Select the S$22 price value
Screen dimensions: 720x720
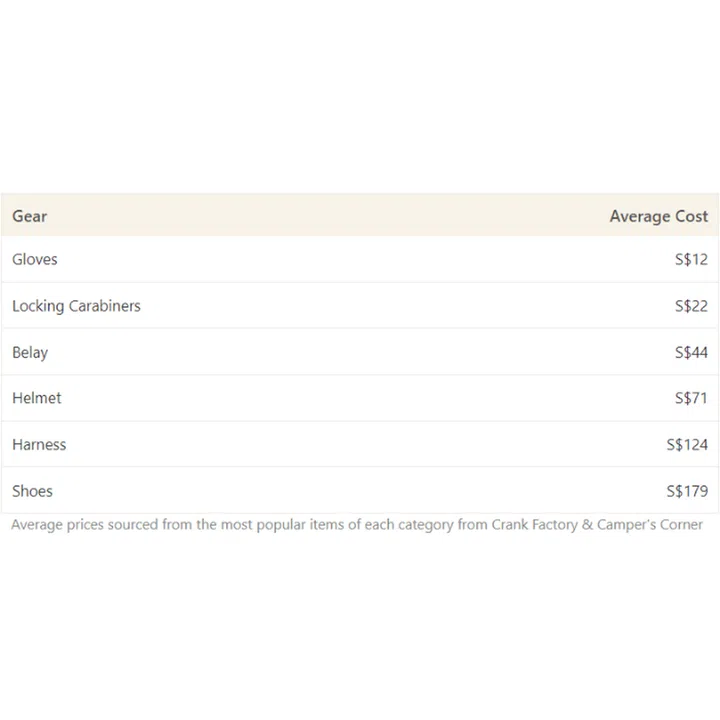691,306
